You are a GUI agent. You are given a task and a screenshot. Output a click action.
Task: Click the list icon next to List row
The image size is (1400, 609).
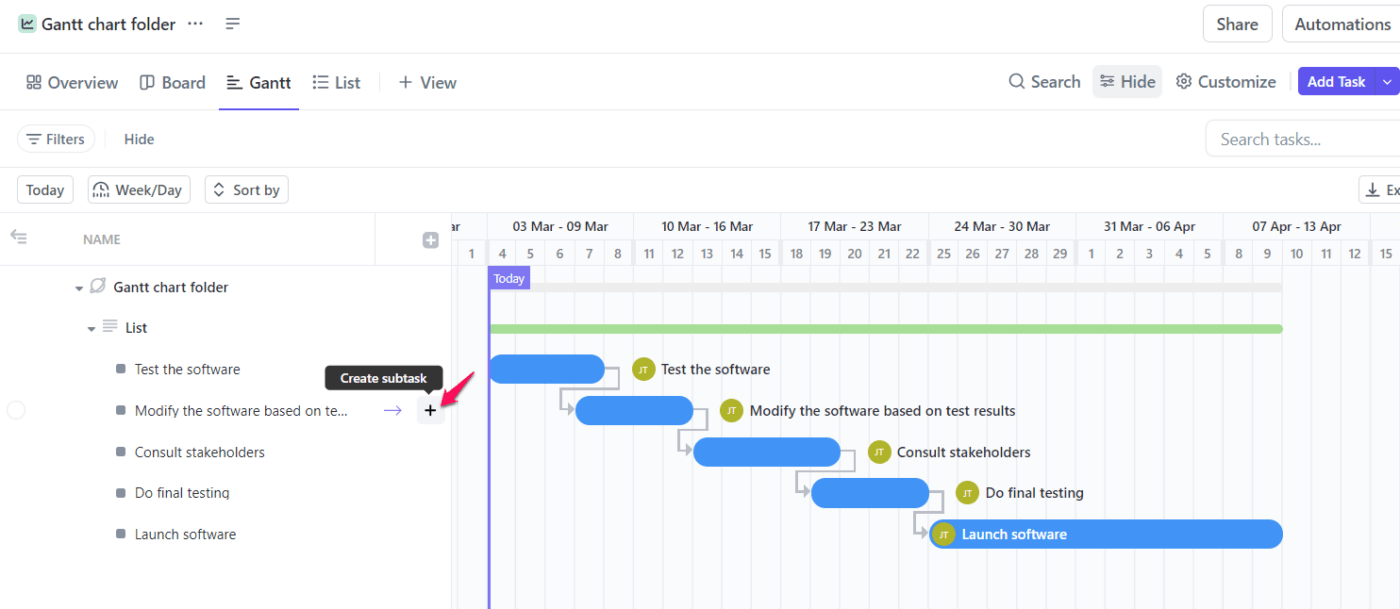click(x=110, y=327)
